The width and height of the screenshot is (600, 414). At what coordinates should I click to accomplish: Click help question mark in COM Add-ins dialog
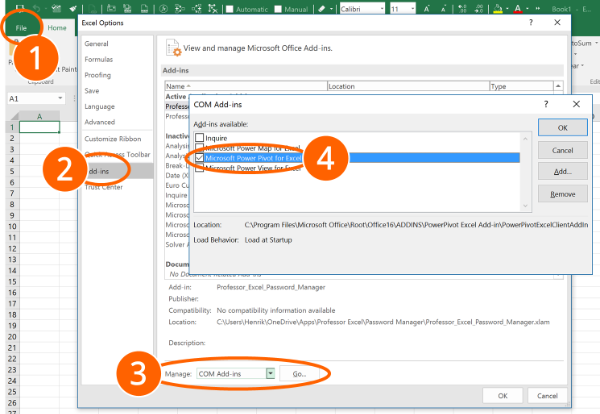tap(546, 104)
